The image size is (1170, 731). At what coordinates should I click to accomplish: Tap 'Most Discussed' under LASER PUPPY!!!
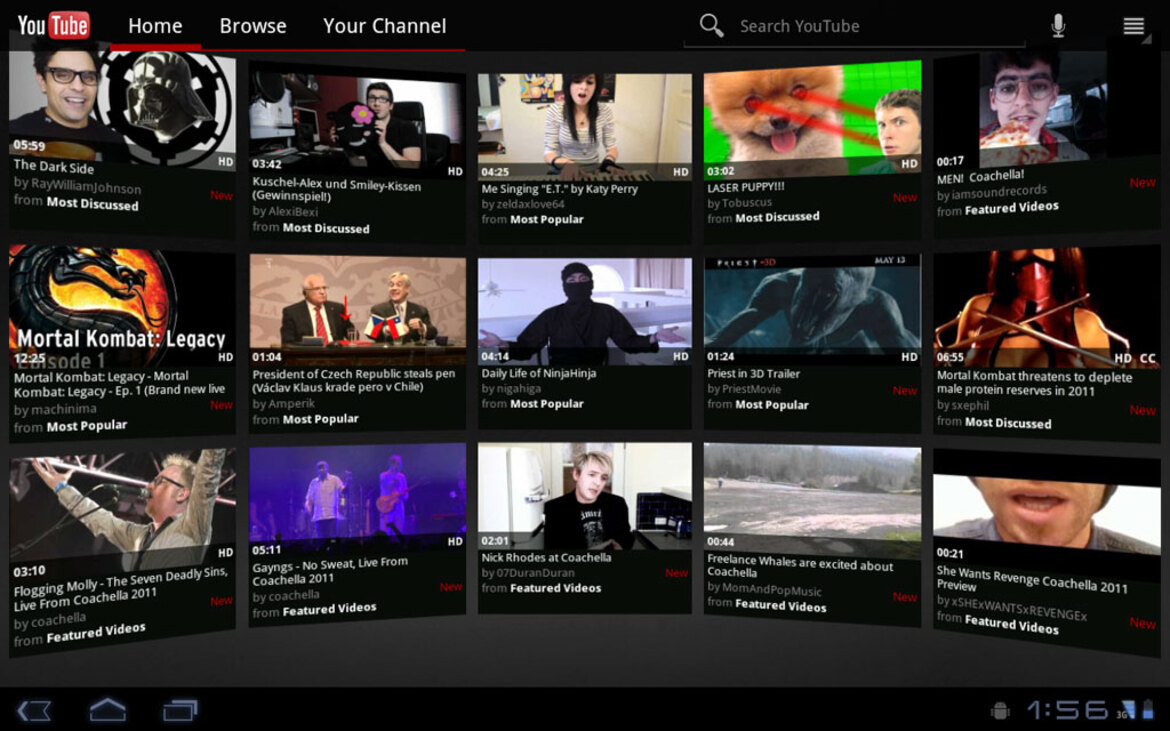tap(778, 217)
